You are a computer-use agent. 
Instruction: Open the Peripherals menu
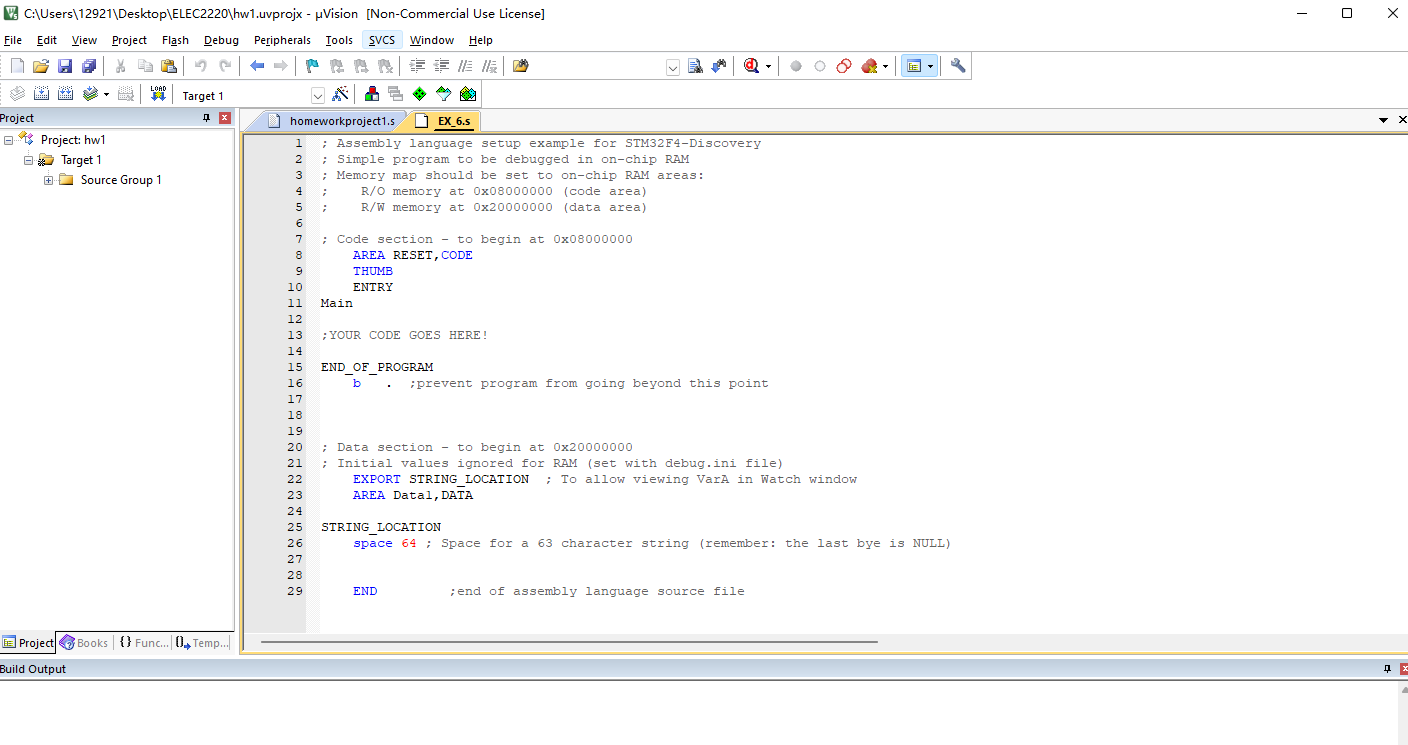(x=282, y=40)
